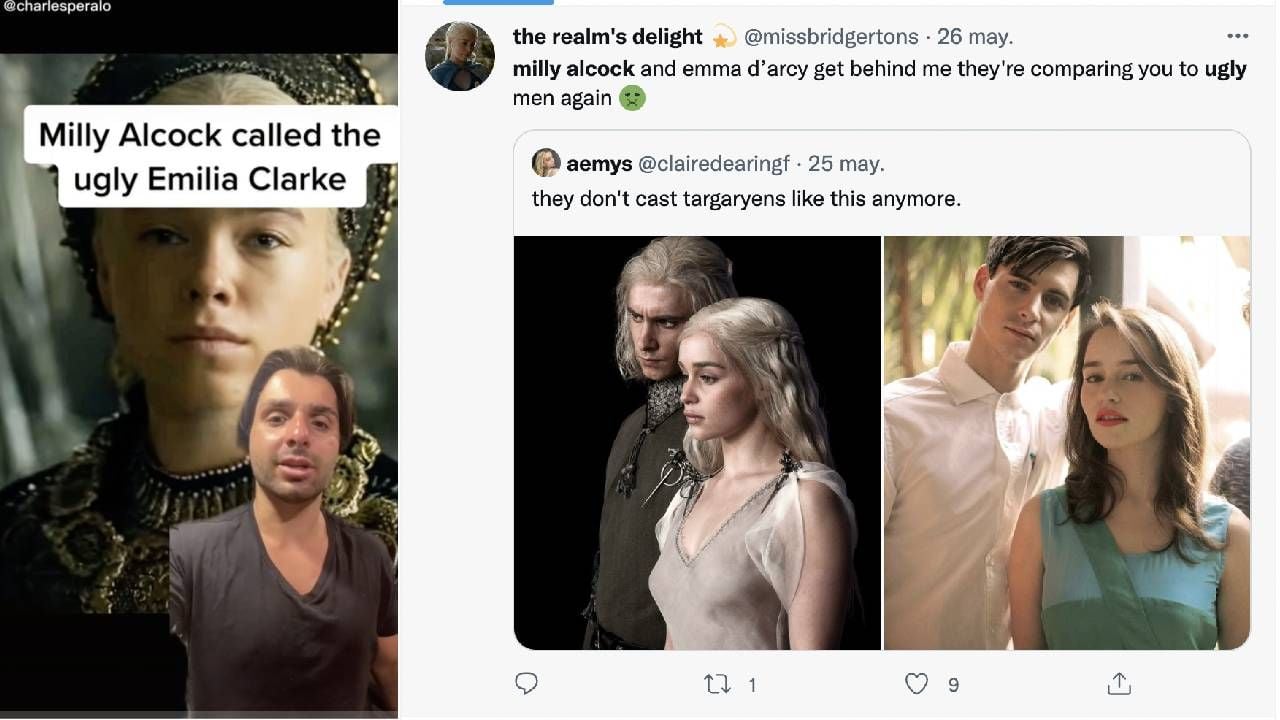The image size is (1280, 720).
Task: Open "the realm's delight" display name link
Action: tap(607, 37)
